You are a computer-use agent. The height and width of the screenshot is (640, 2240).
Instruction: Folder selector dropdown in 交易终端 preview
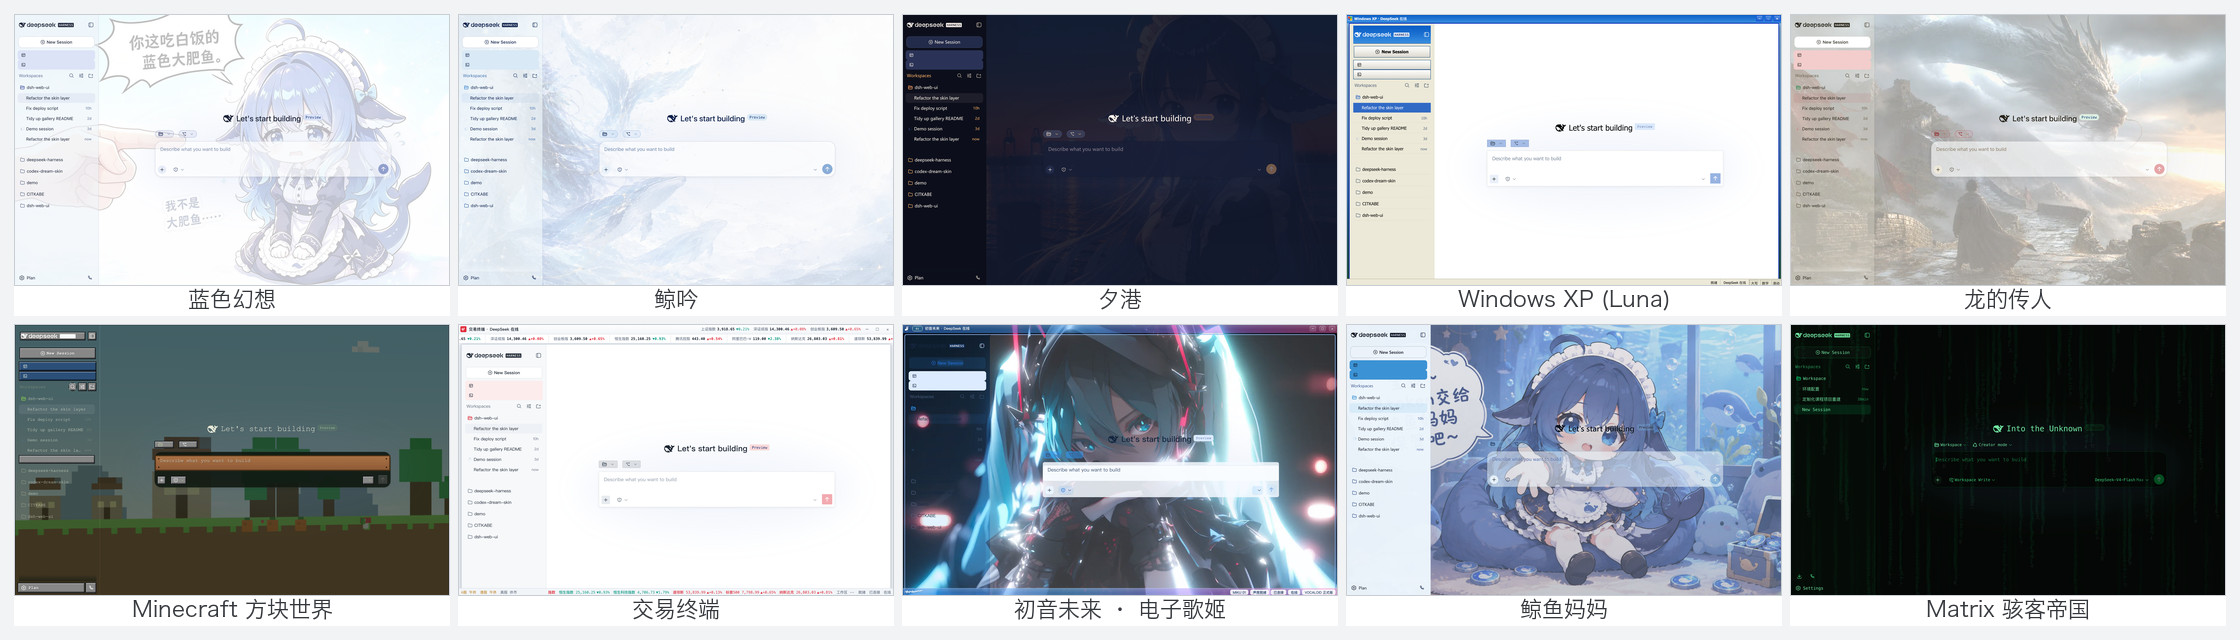click(609, 464)
